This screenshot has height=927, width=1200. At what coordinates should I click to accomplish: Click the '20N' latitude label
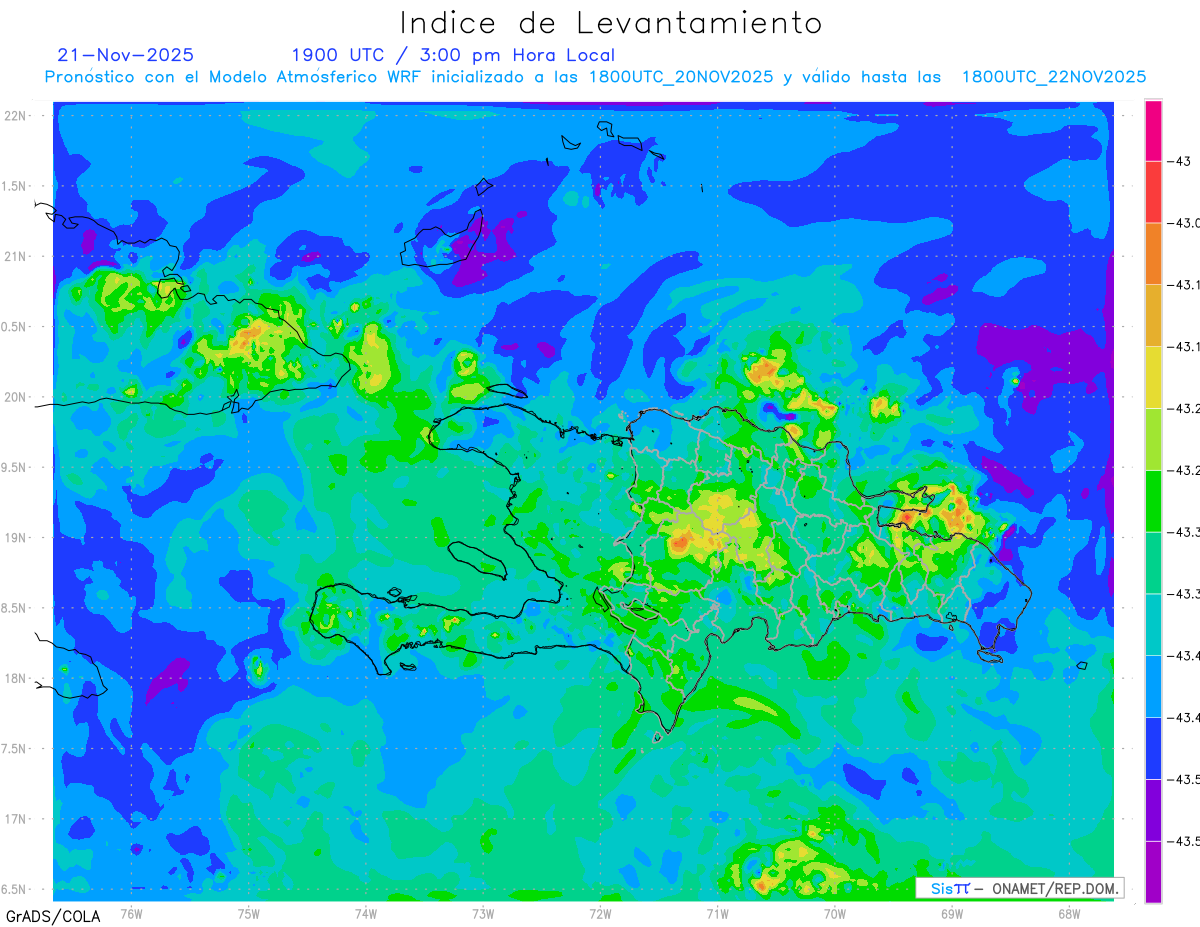(x=15, y=398)
